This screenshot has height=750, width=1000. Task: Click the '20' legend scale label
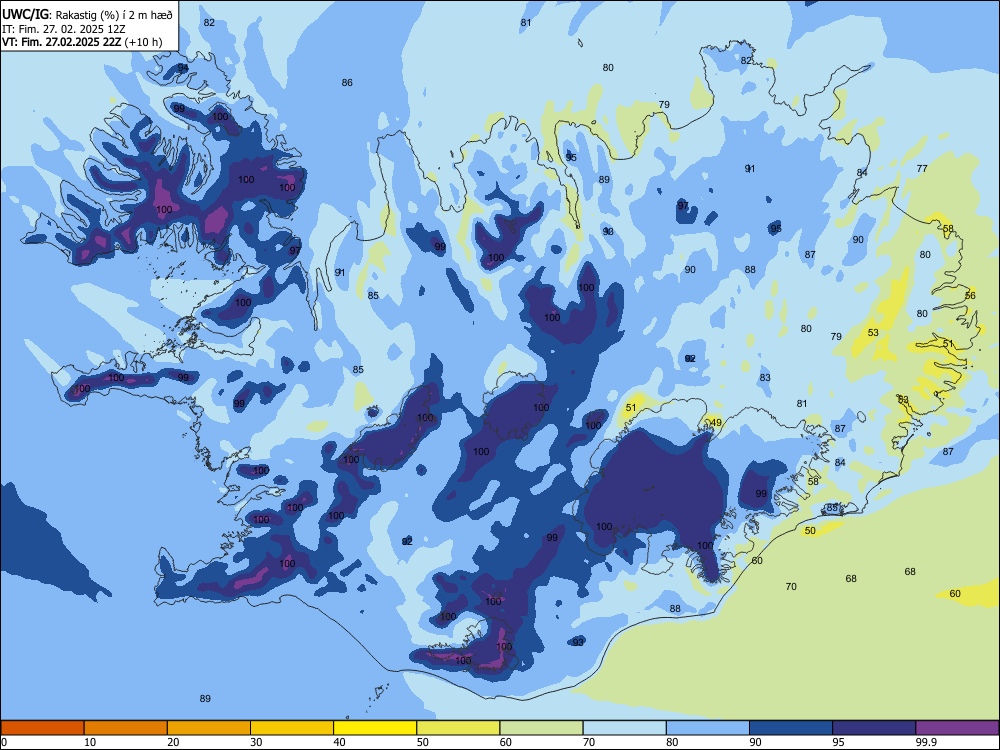pyautogui.click(x=173, y=742)
